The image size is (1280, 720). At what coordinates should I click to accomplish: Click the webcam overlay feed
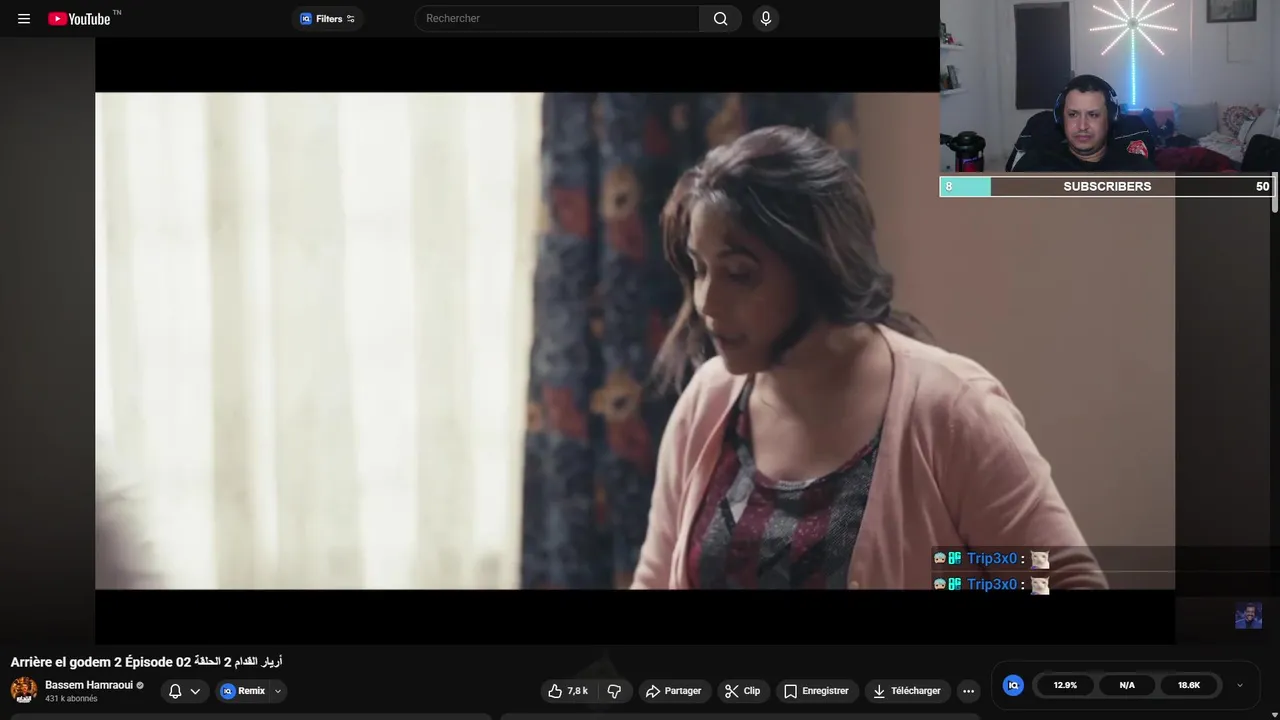pyautogui.click(x=1110, y=87)
